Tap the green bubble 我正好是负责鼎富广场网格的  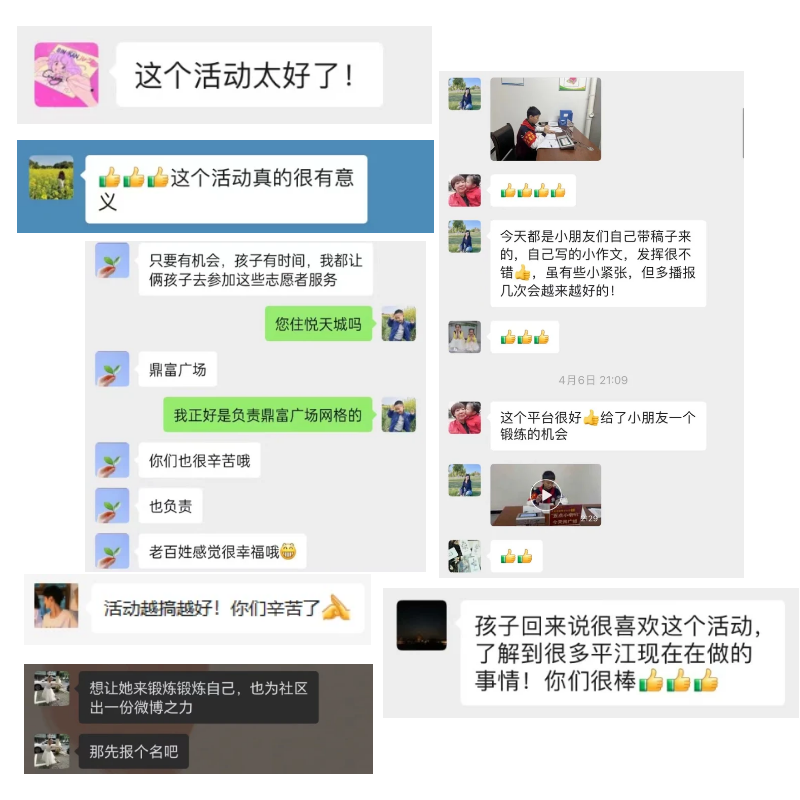pos(268,415)
